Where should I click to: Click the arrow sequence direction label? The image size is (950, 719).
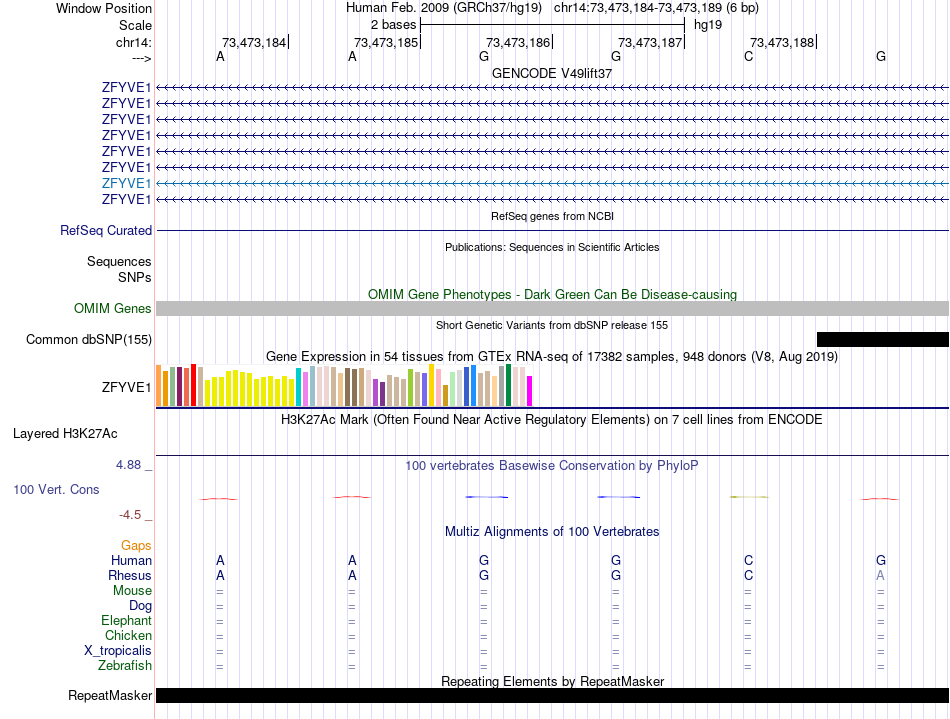[141, 58]
